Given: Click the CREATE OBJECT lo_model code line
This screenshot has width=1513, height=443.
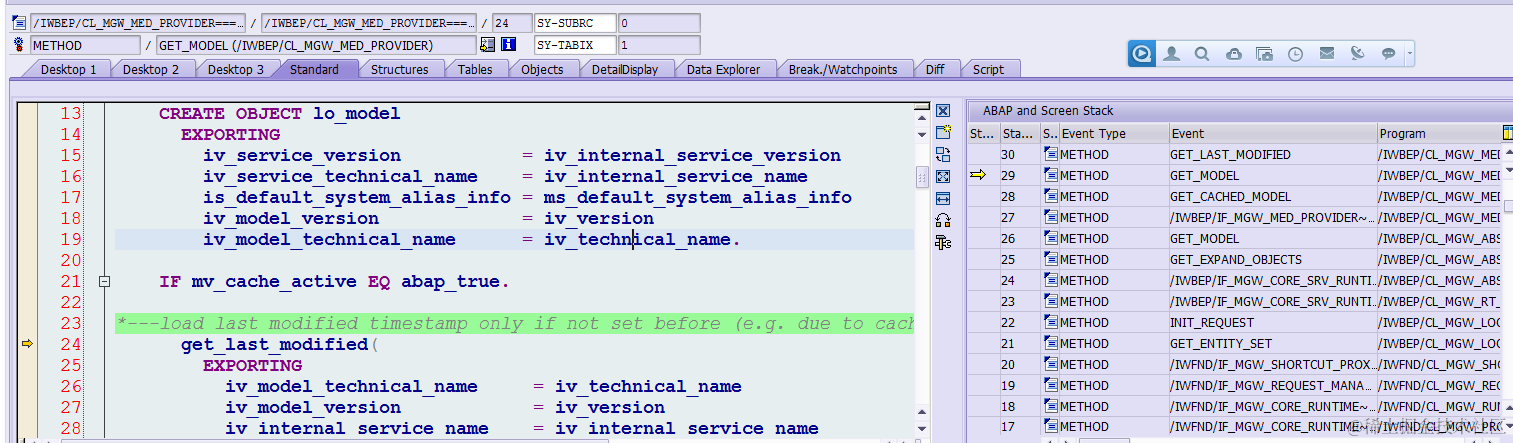Looking at the screenshot, I should point(279,113).
